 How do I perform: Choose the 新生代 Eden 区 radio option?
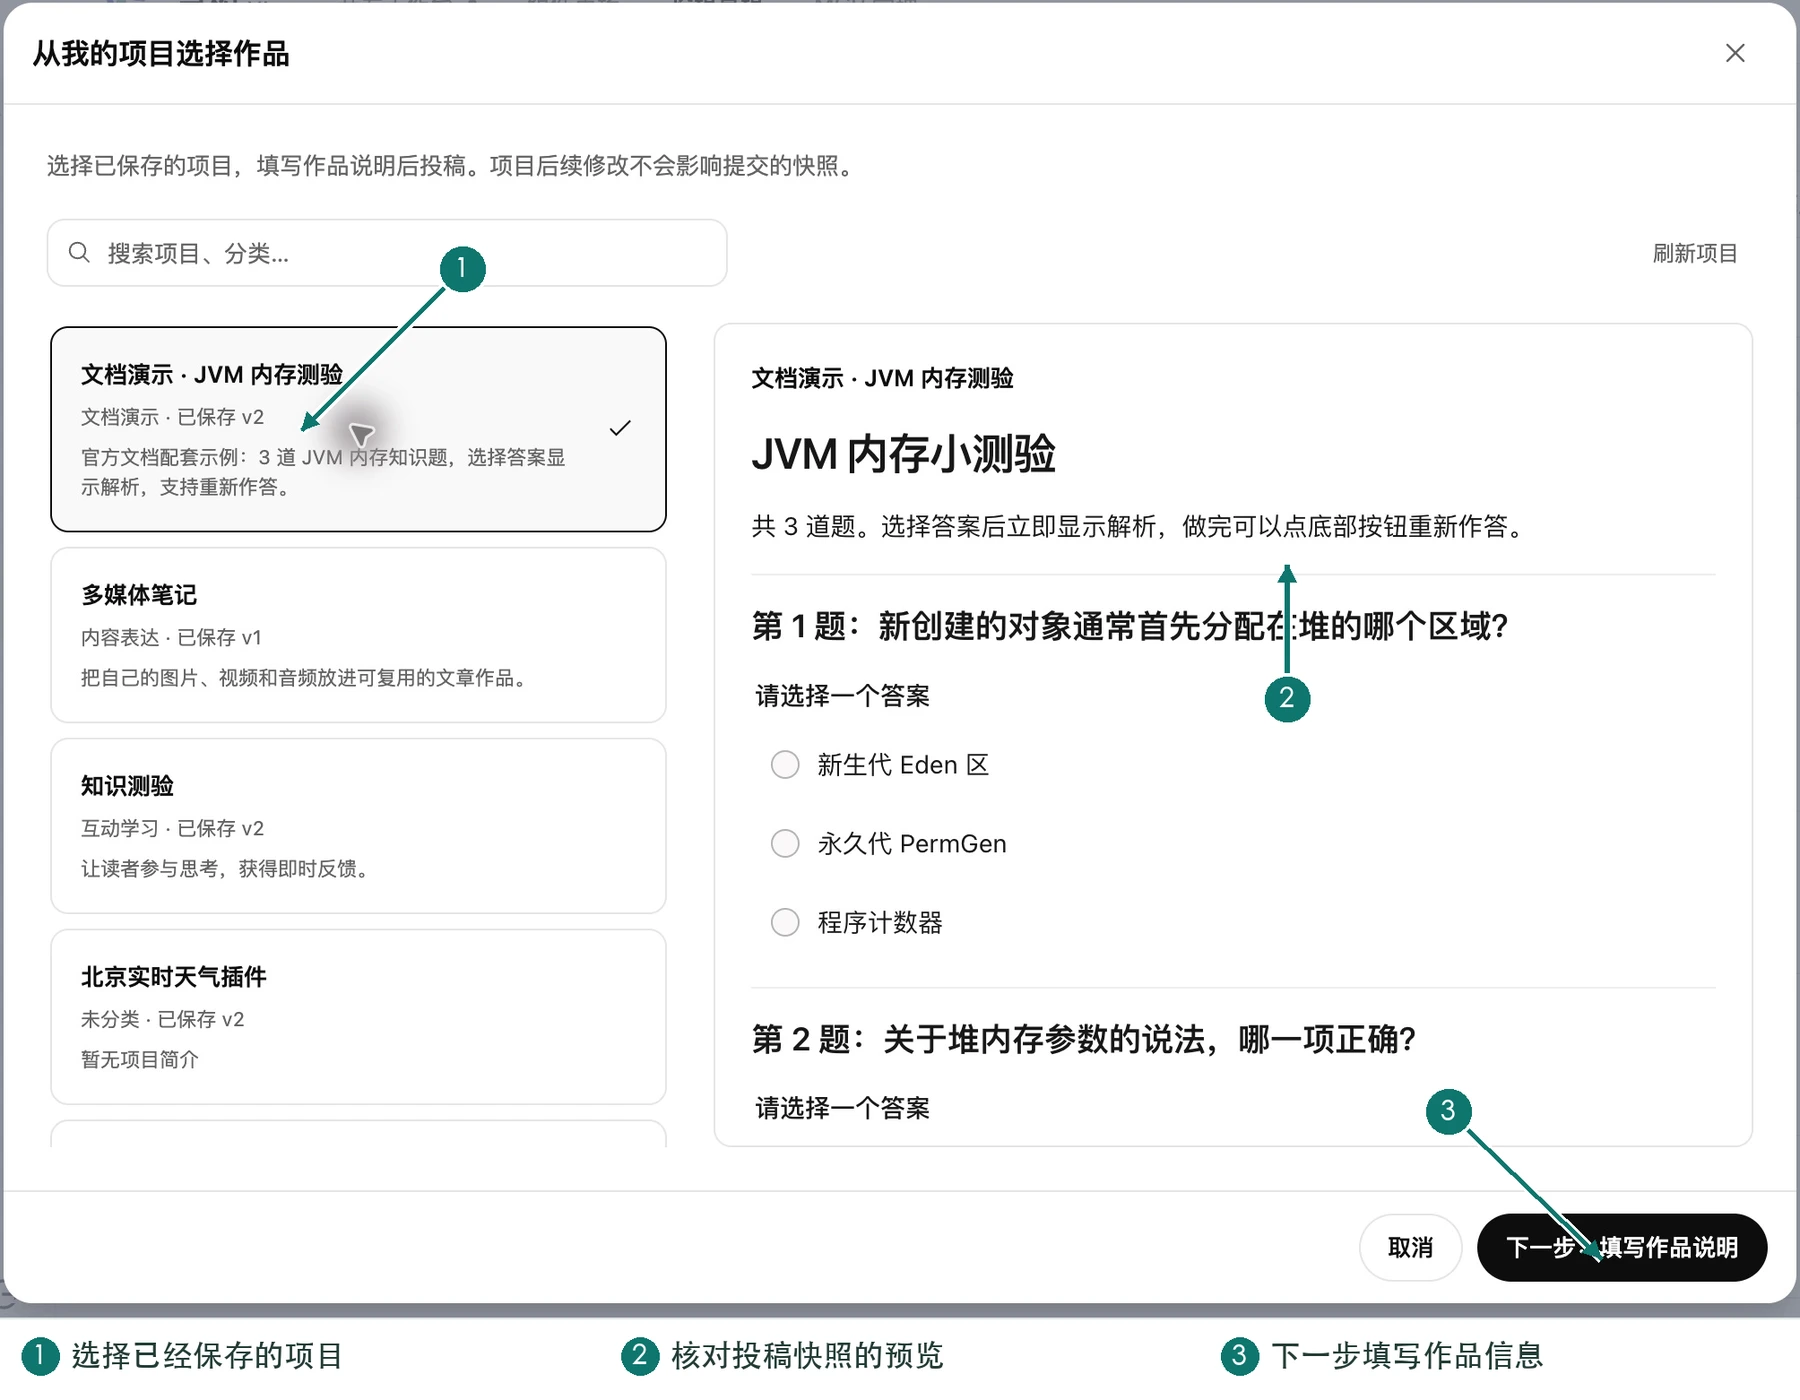pyautogui.click(x=785, y=765)
